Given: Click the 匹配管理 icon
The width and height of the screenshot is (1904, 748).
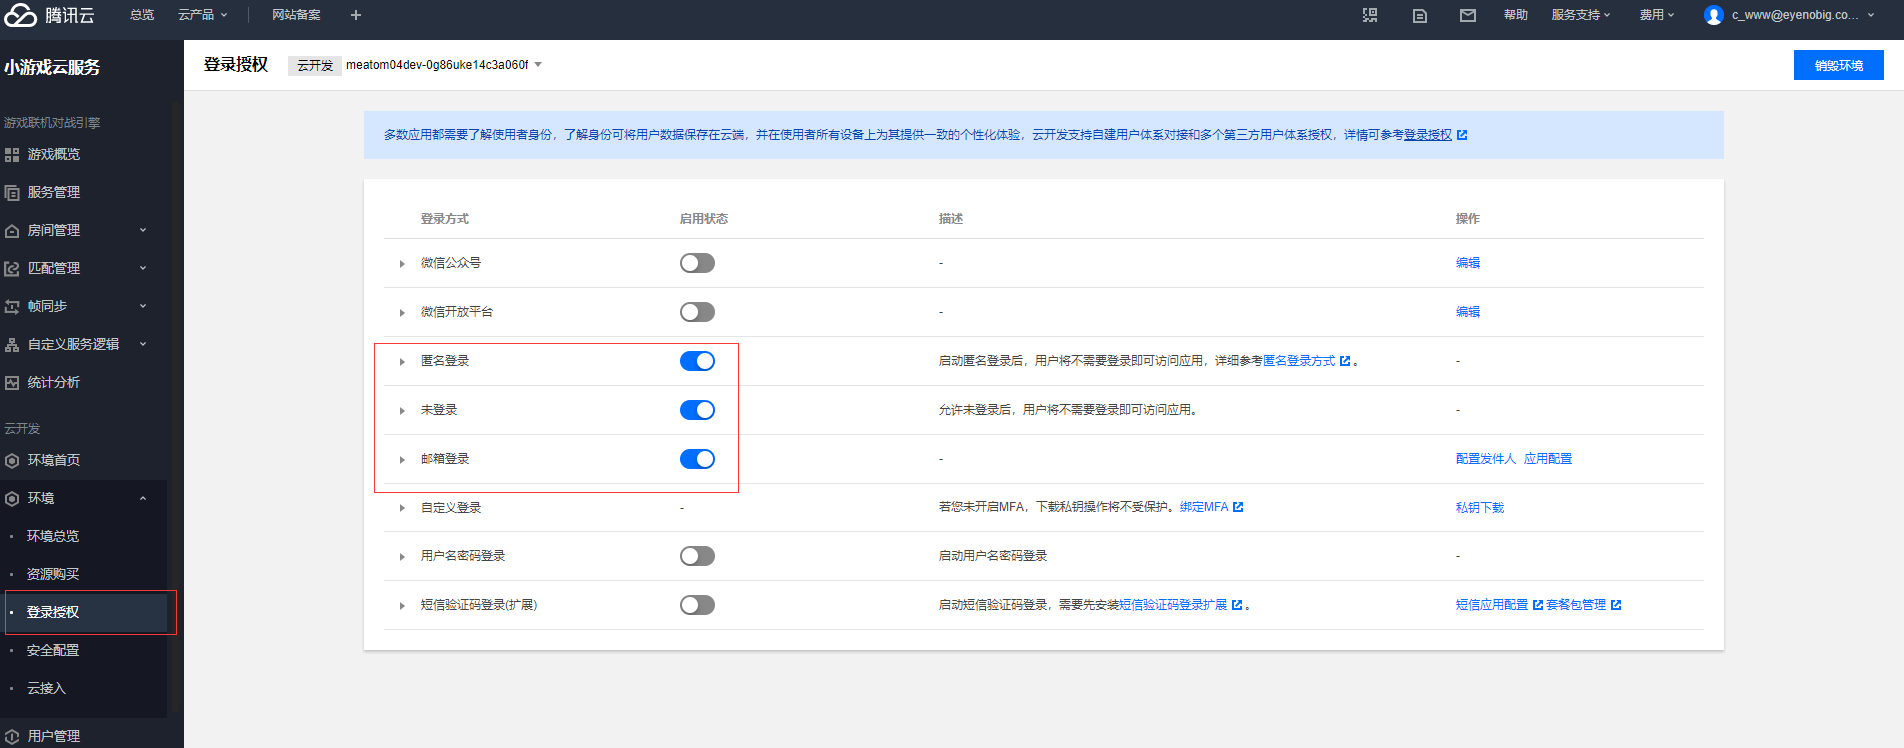Looking at the screenshot, I should tap(12, 269).
